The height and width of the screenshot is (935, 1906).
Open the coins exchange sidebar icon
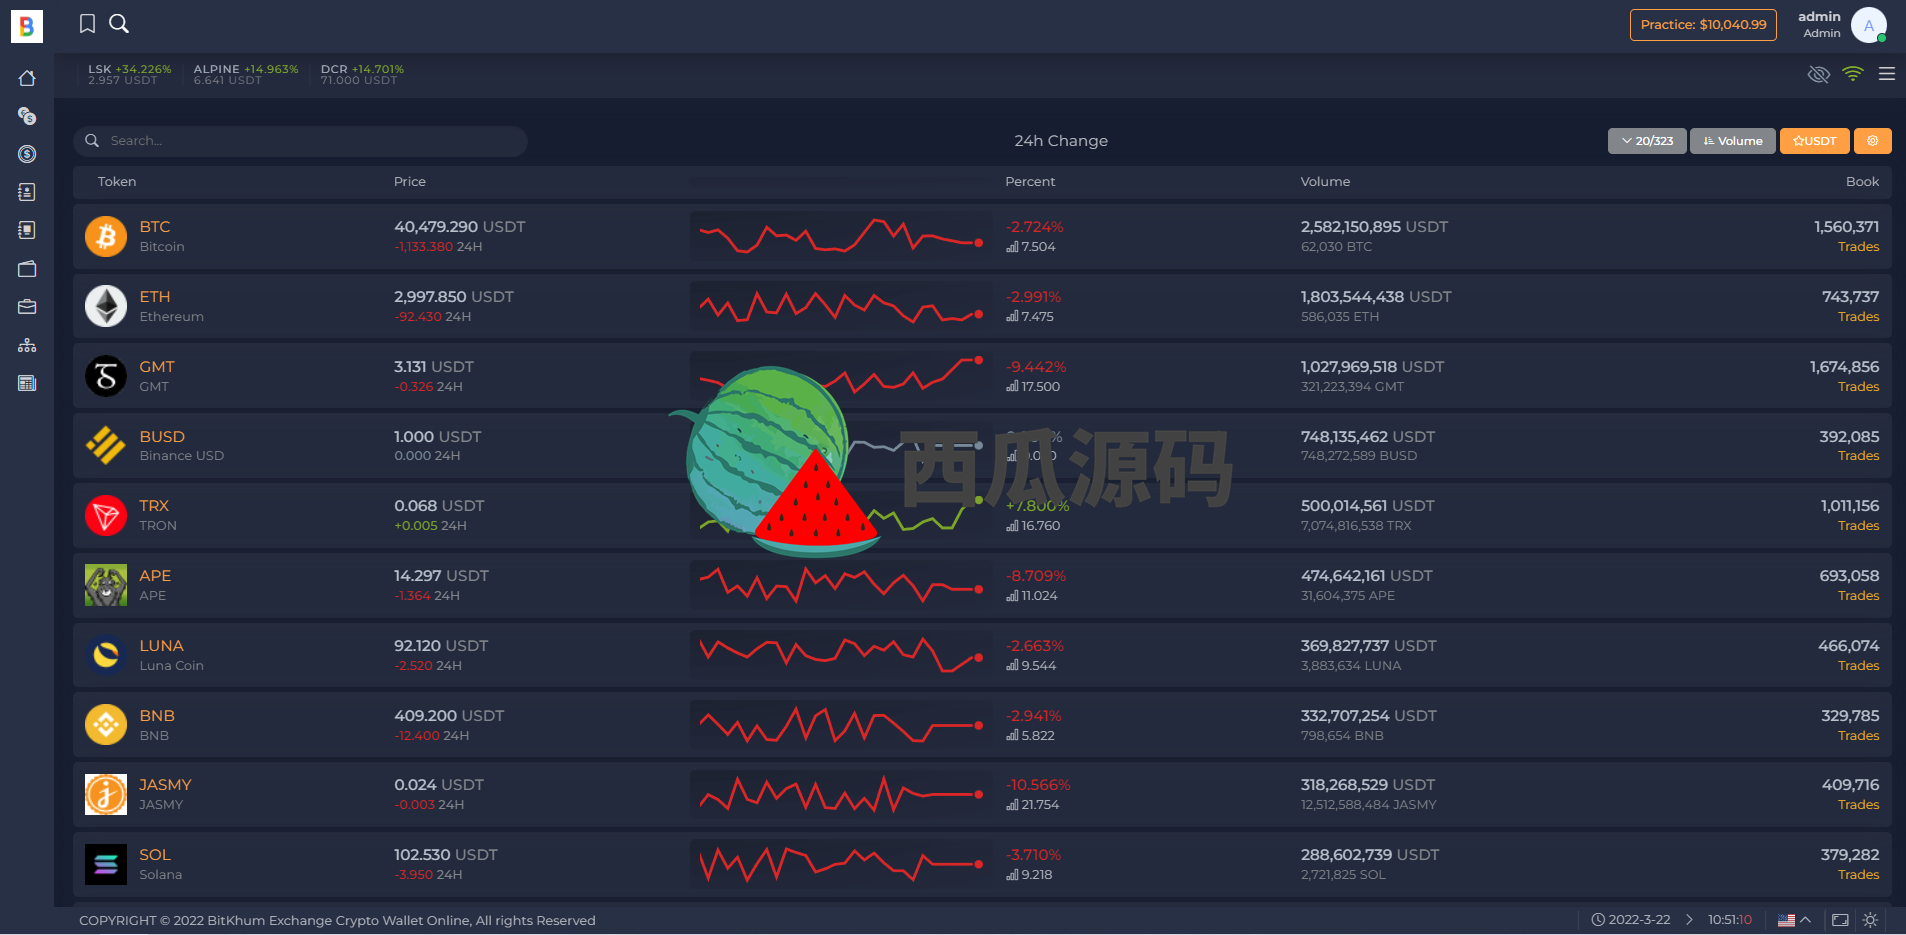27,116
